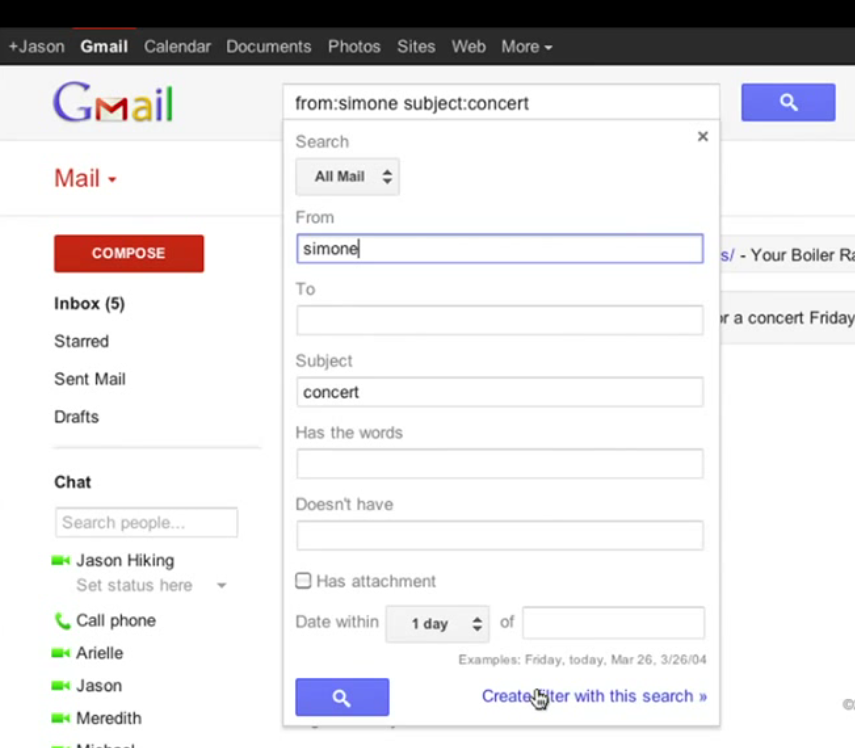
Task: Select Call phone in the chat list
Action: coord(116,620)
